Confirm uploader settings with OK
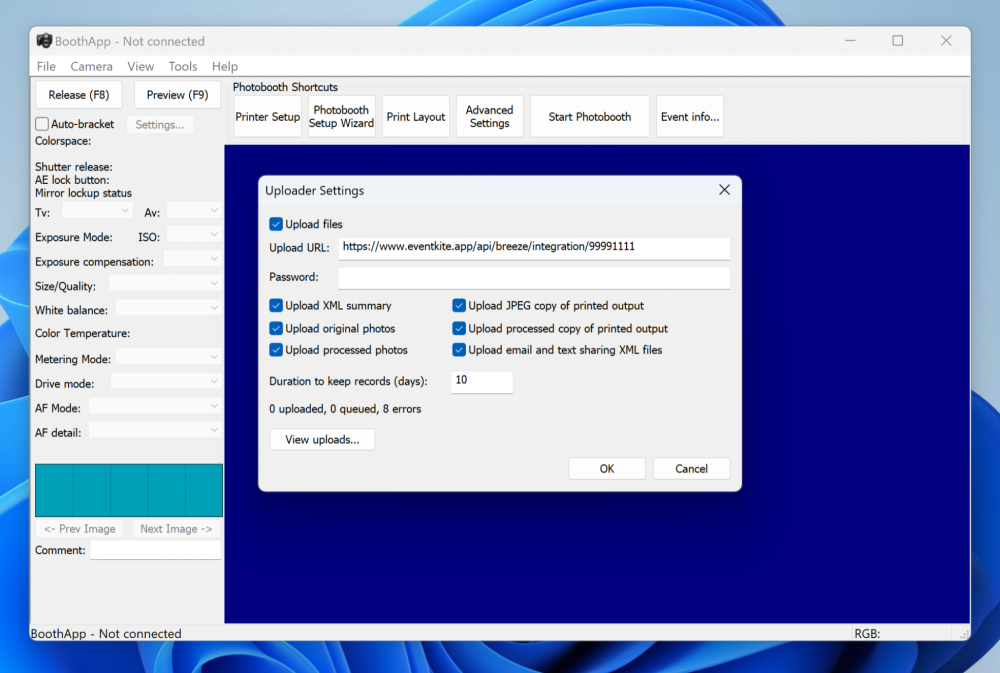The height and width of the screenshot is (673, 1000). click(606, 469)
